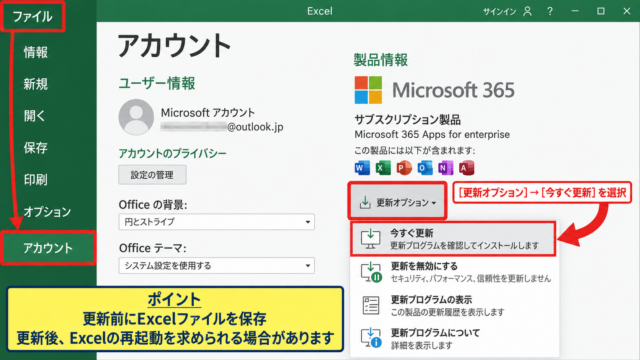640x360 pixels.
Task: Select 開く in the sidebar
Action: [x=34, y=116]
